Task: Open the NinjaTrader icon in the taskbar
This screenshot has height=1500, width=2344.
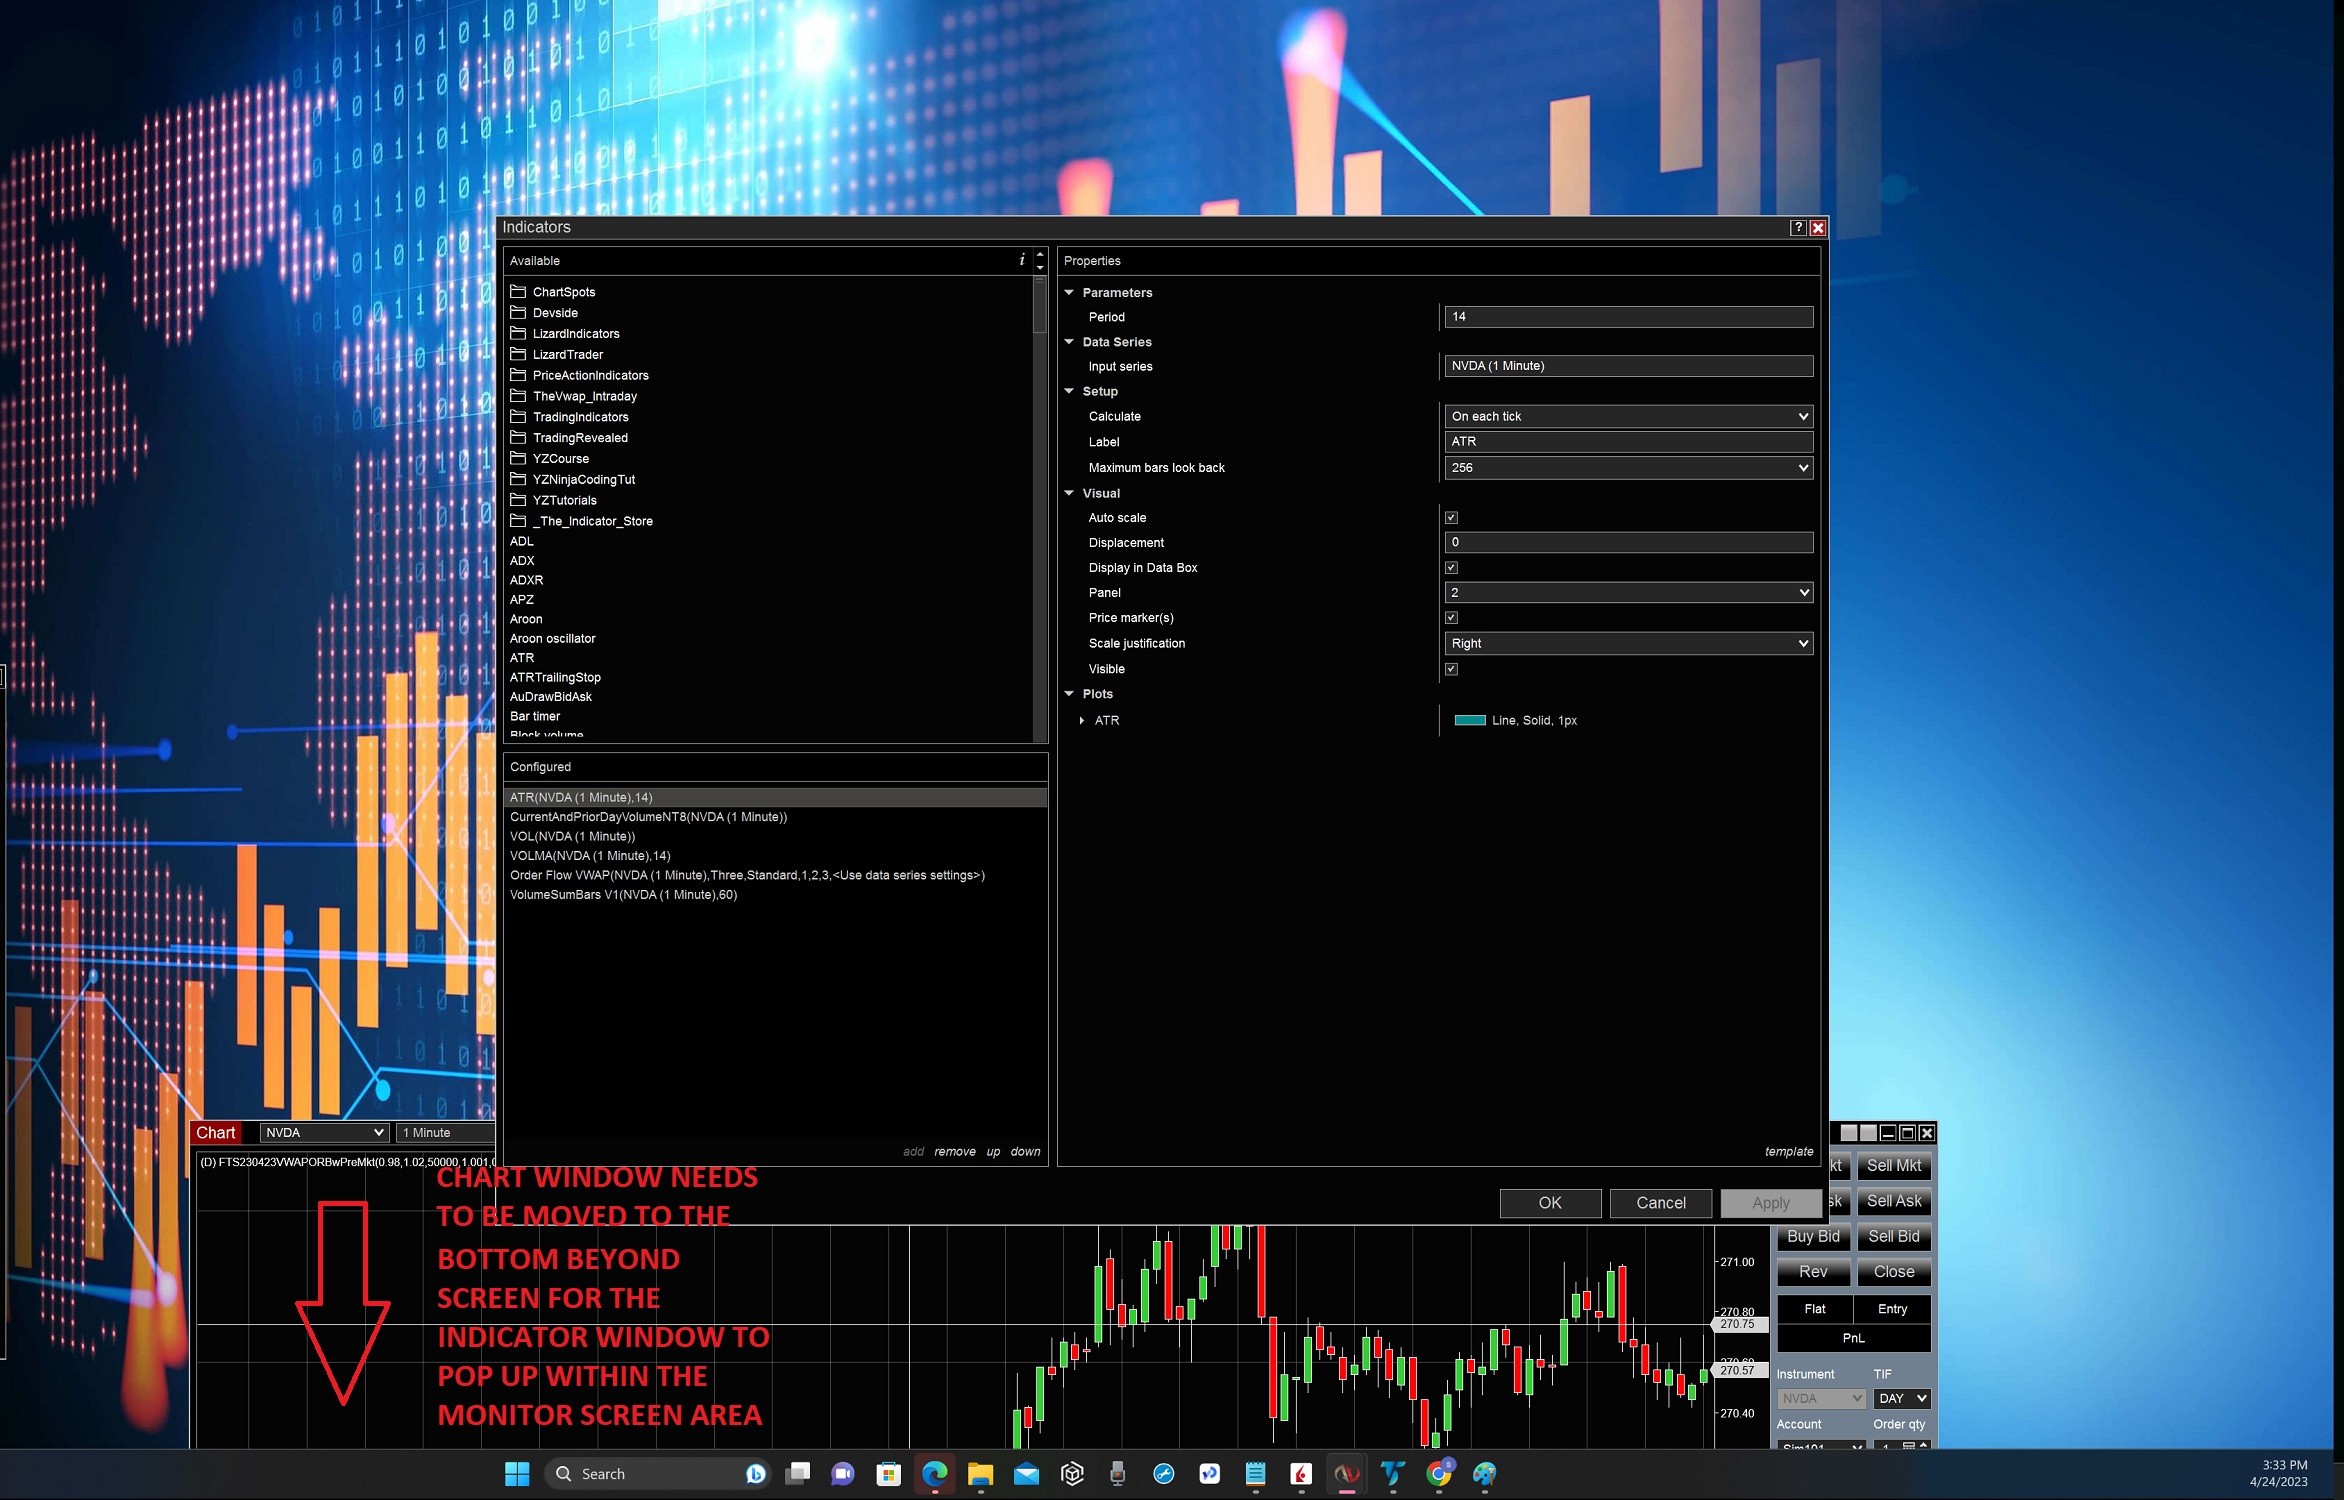Action: [x=1346, y=1473]
